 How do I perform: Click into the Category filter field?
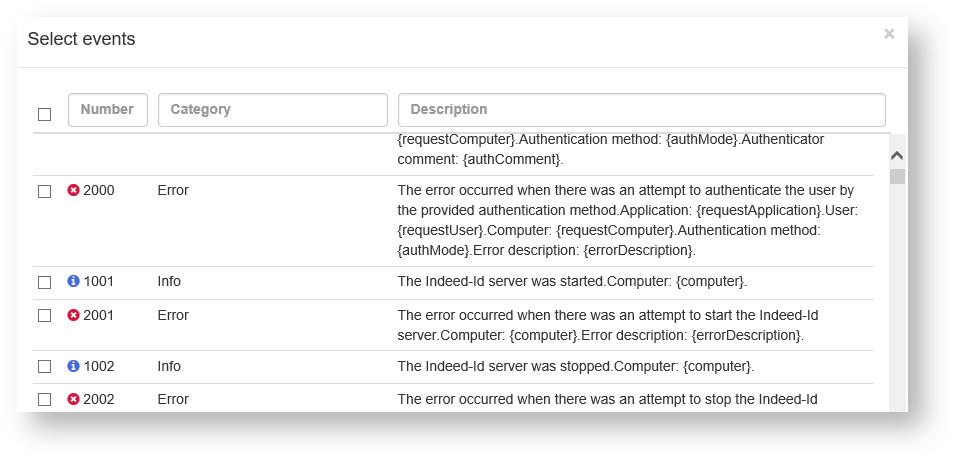coord(272,110)
